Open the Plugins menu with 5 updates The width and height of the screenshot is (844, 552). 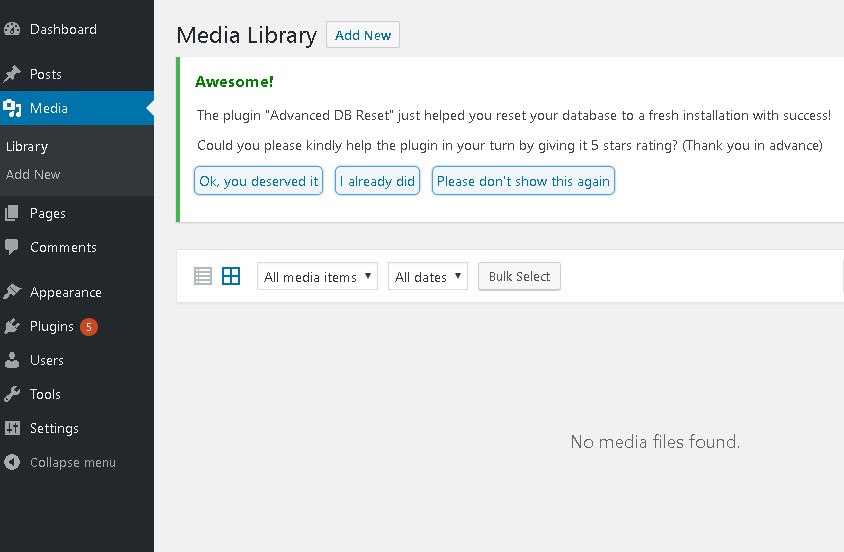(x=52, y=326)
